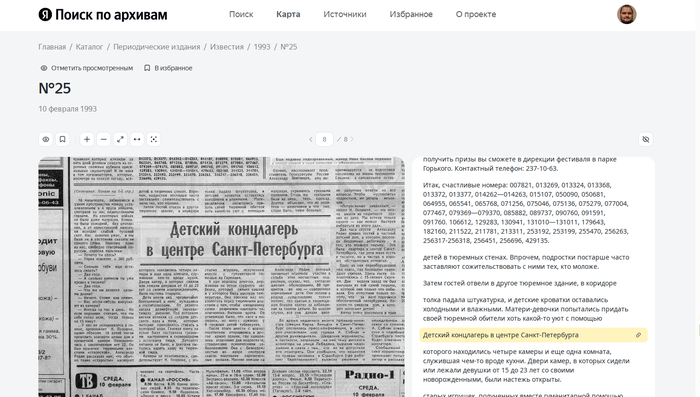The height and width of the screenshot is (397, 700).
Task: Click paragraph starting 'толка падала штукатурка'
Action: [525, 309]
